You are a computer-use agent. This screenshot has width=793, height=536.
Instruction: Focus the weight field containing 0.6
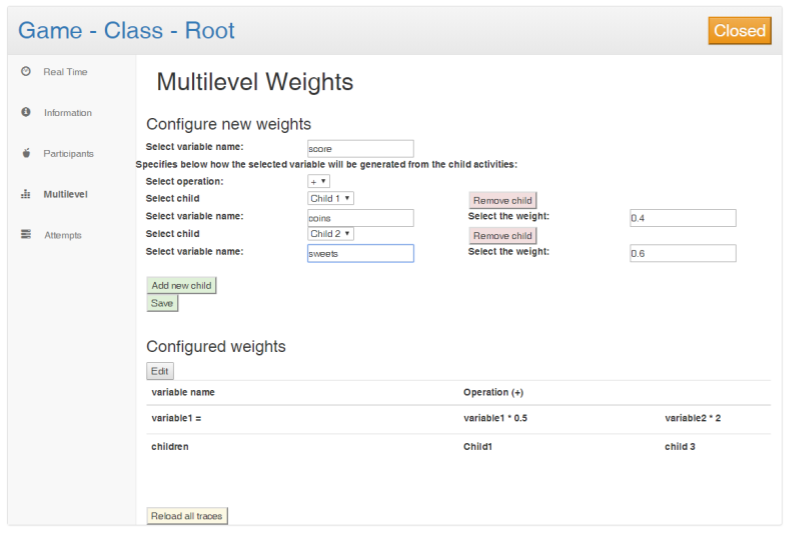tap(683, 253)
